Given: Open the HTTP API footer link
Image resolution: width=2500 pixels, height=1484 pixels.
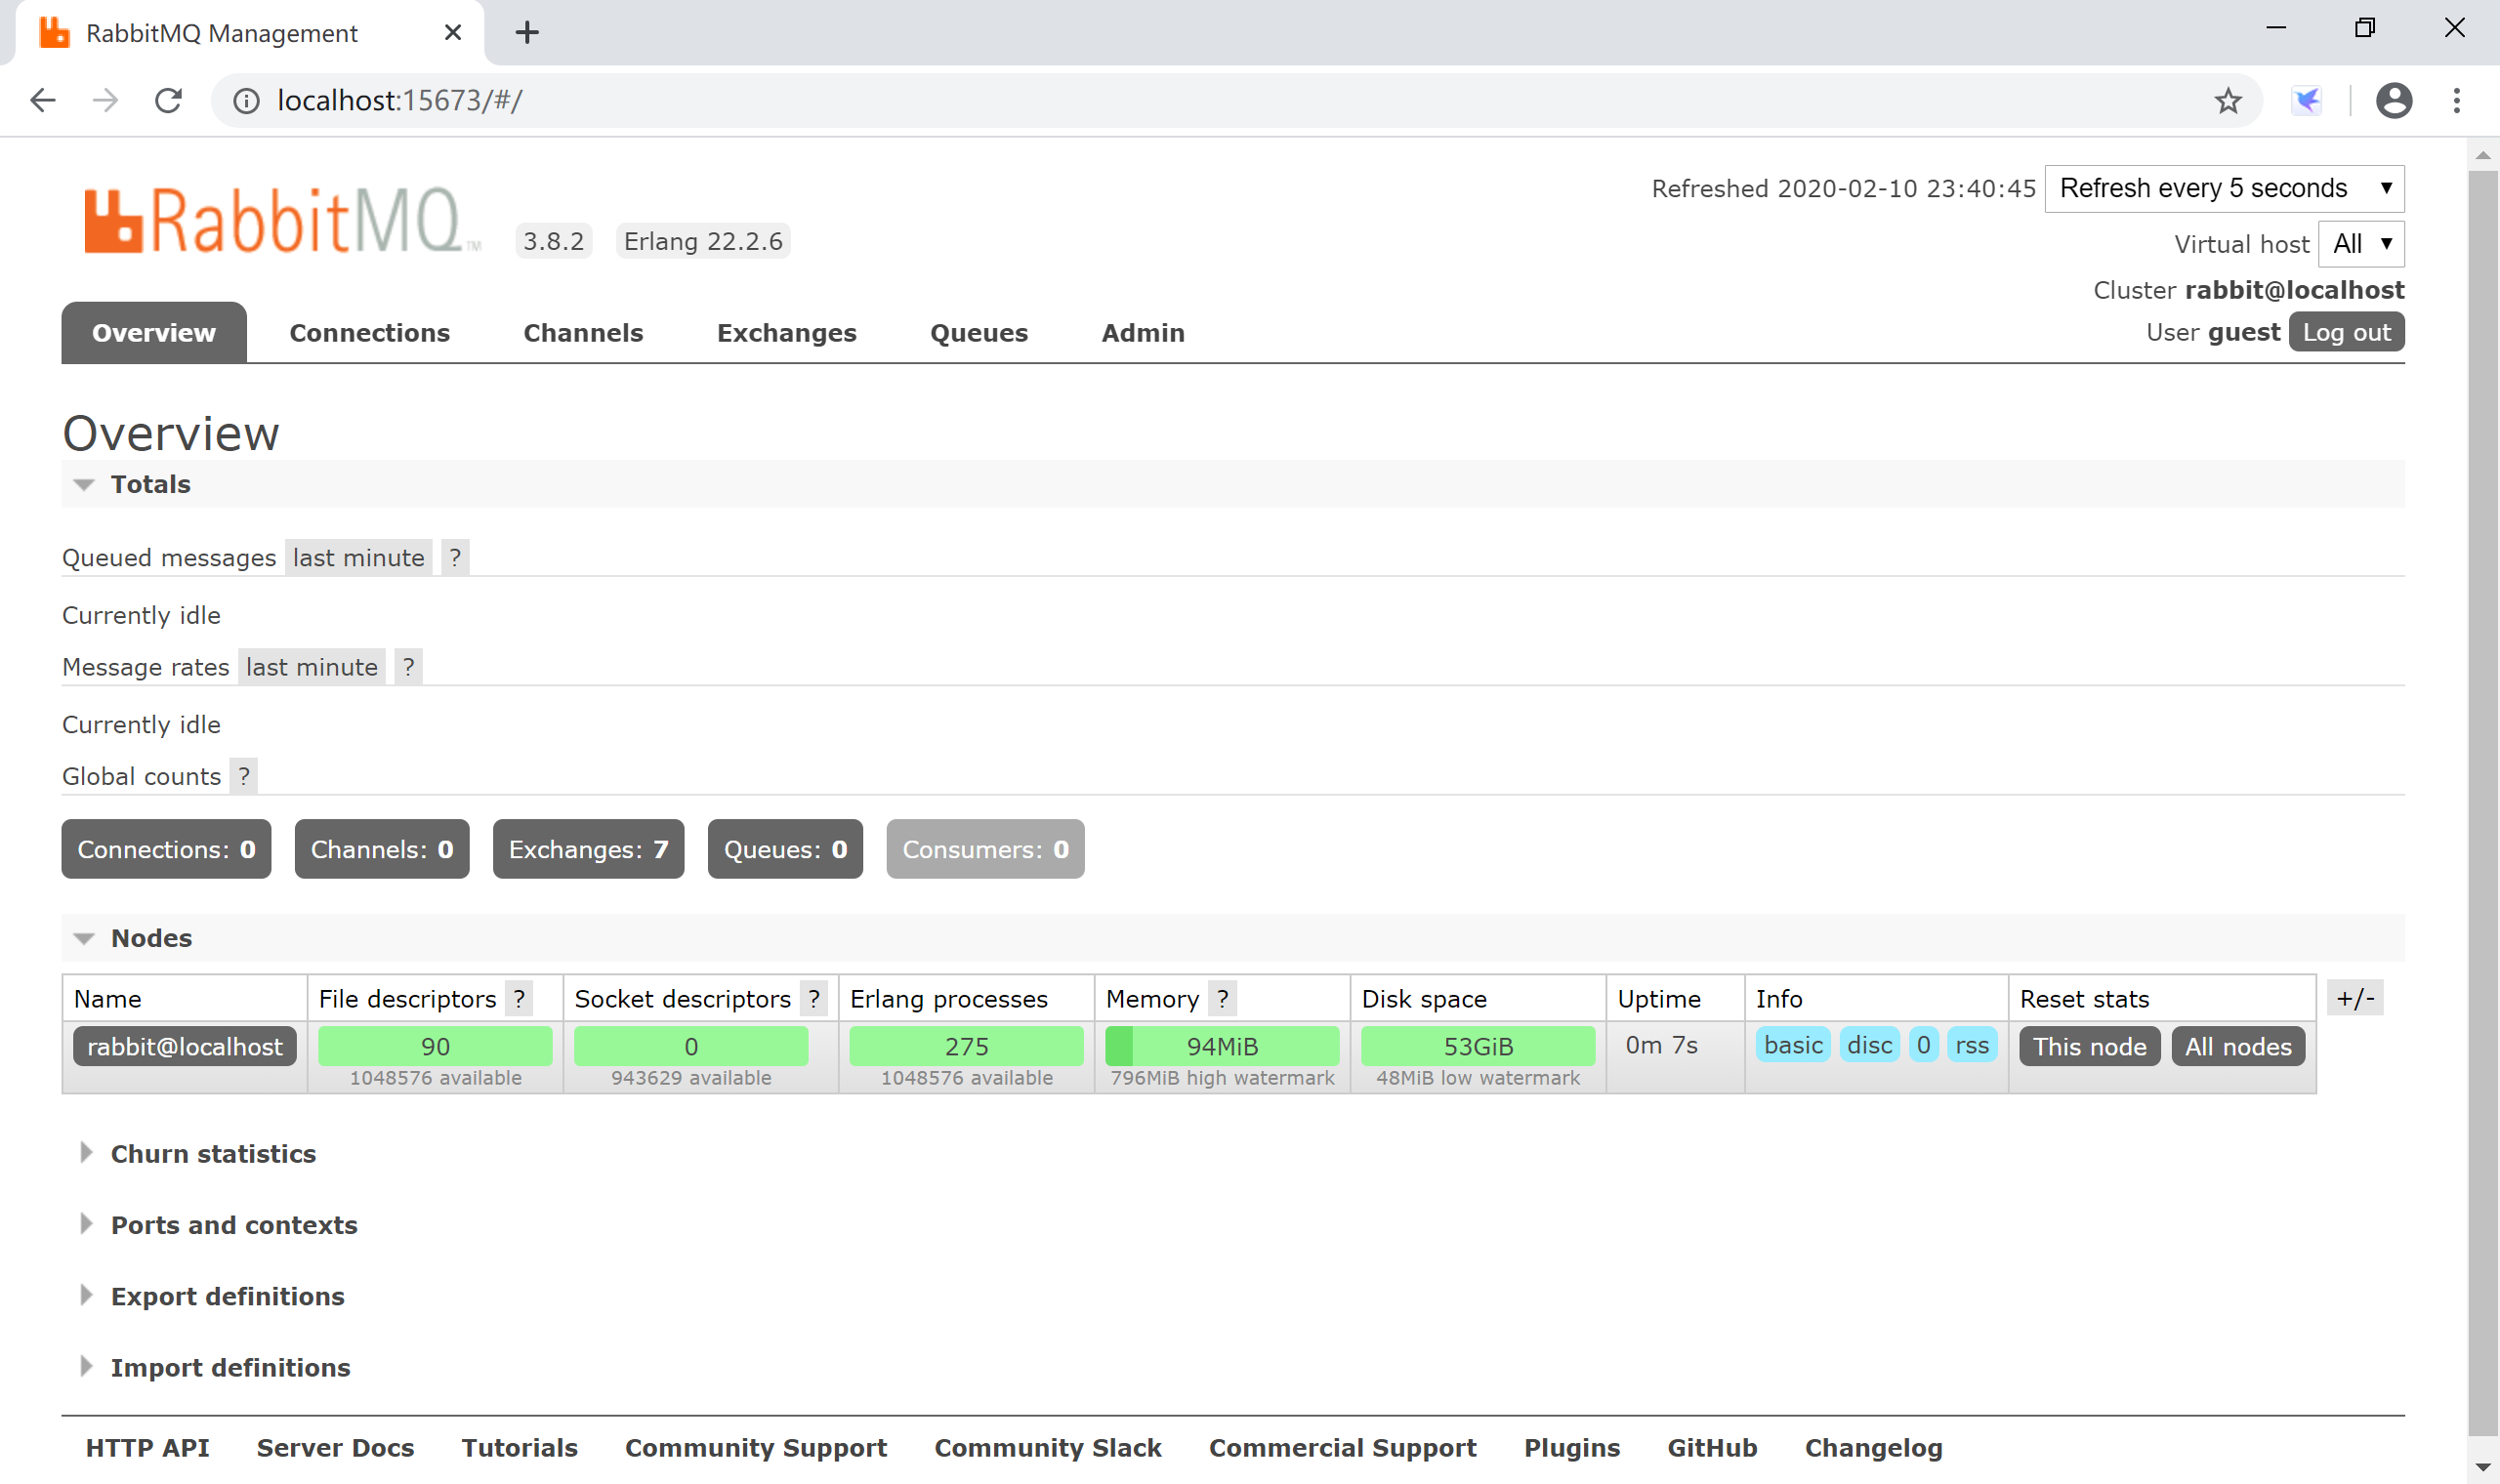Looking at the screenshot, I should [x=147, y=1448].
